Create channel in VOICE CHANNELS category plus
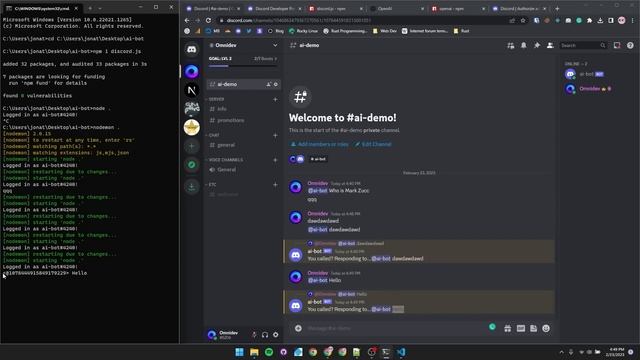Screen dimensions: 640x360 pyautogui.click(x=275, y=160)
